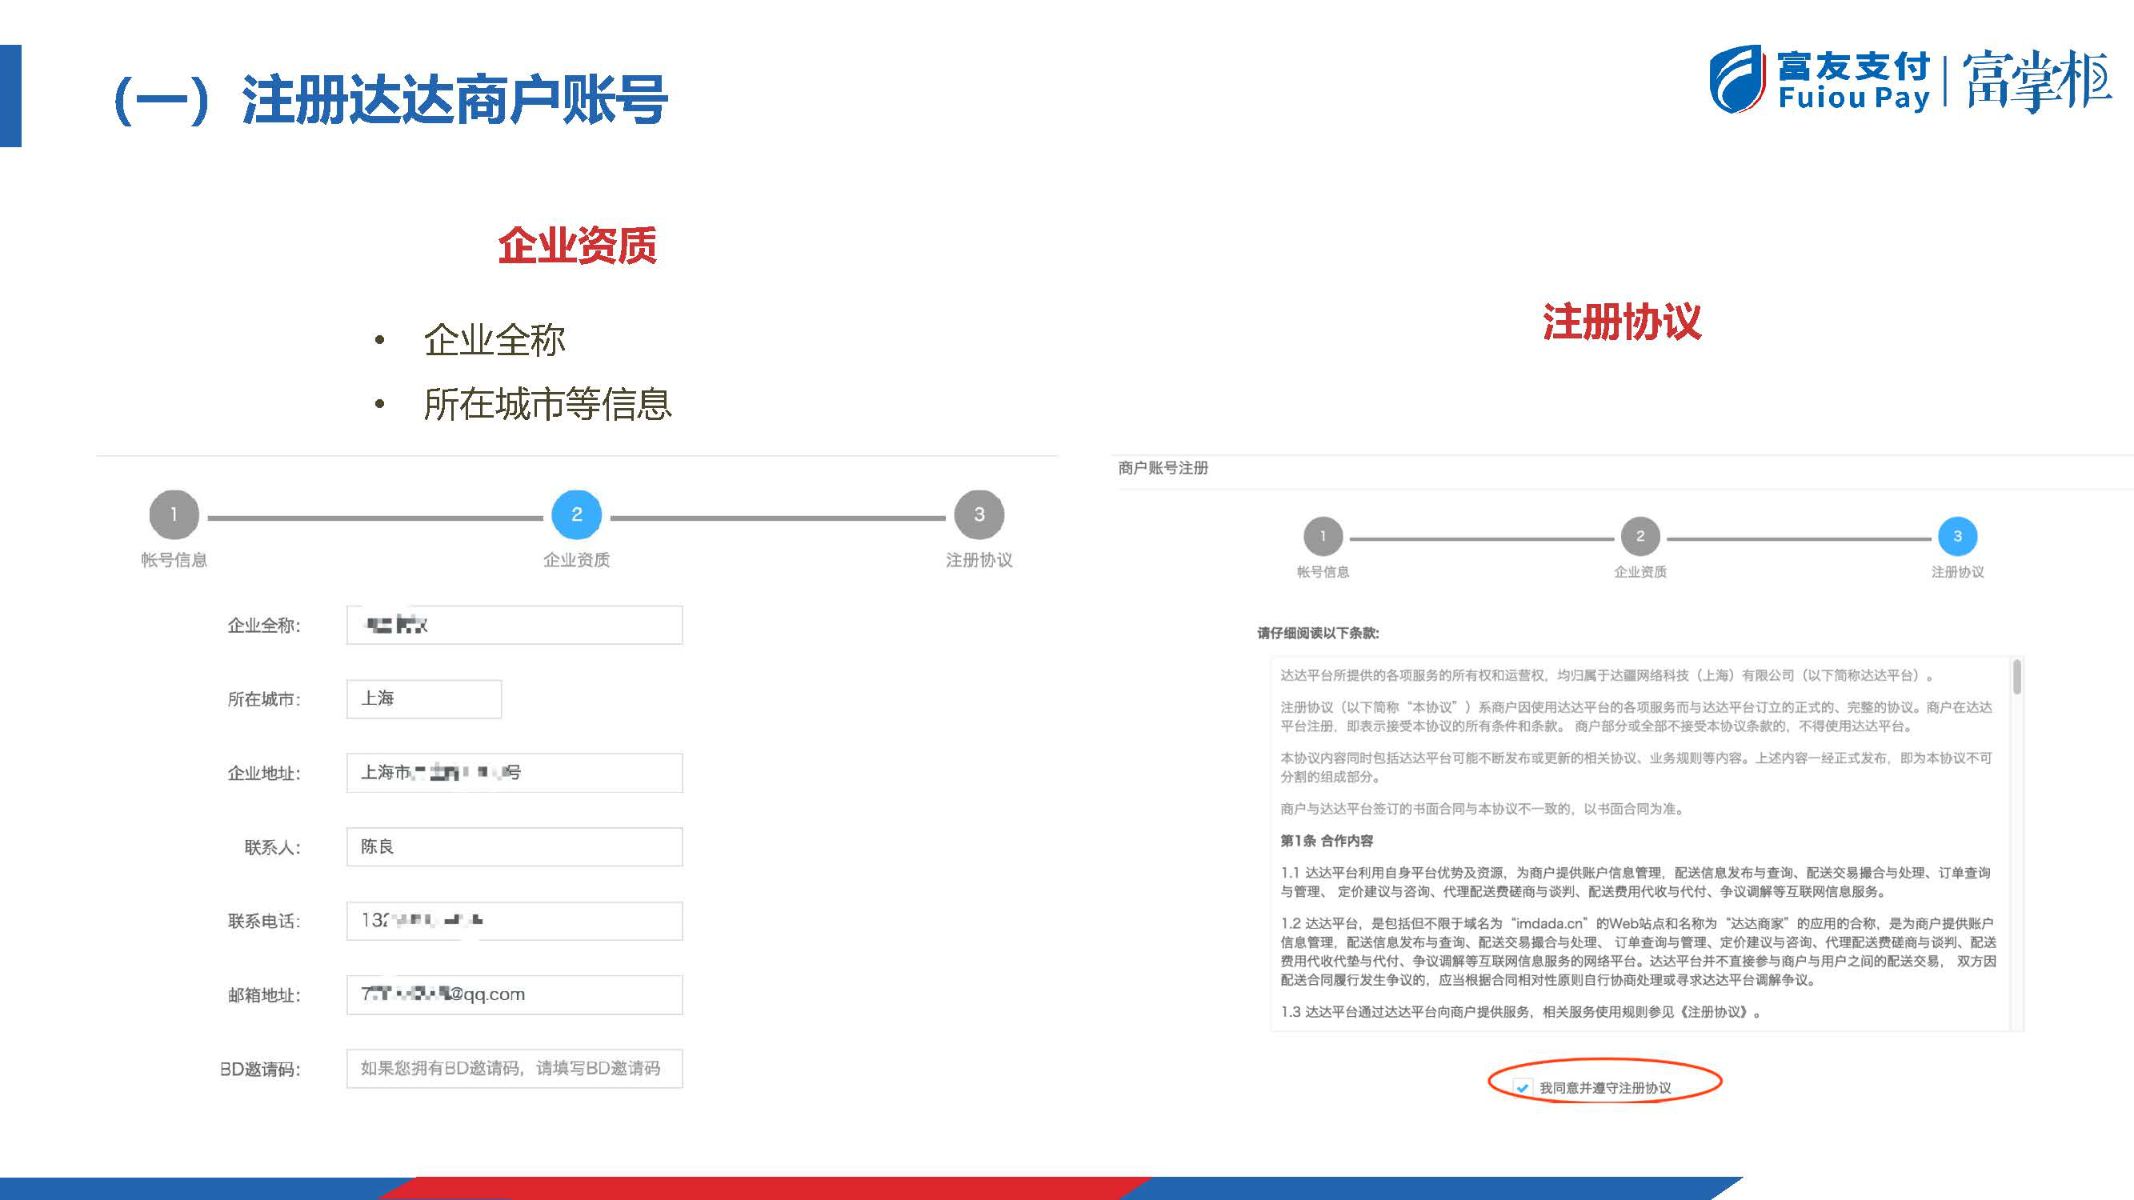The image size is (2134, 1200).
Task: Click the 企业全称 input field
Action: pyautogui.click(x=514, y=625)
